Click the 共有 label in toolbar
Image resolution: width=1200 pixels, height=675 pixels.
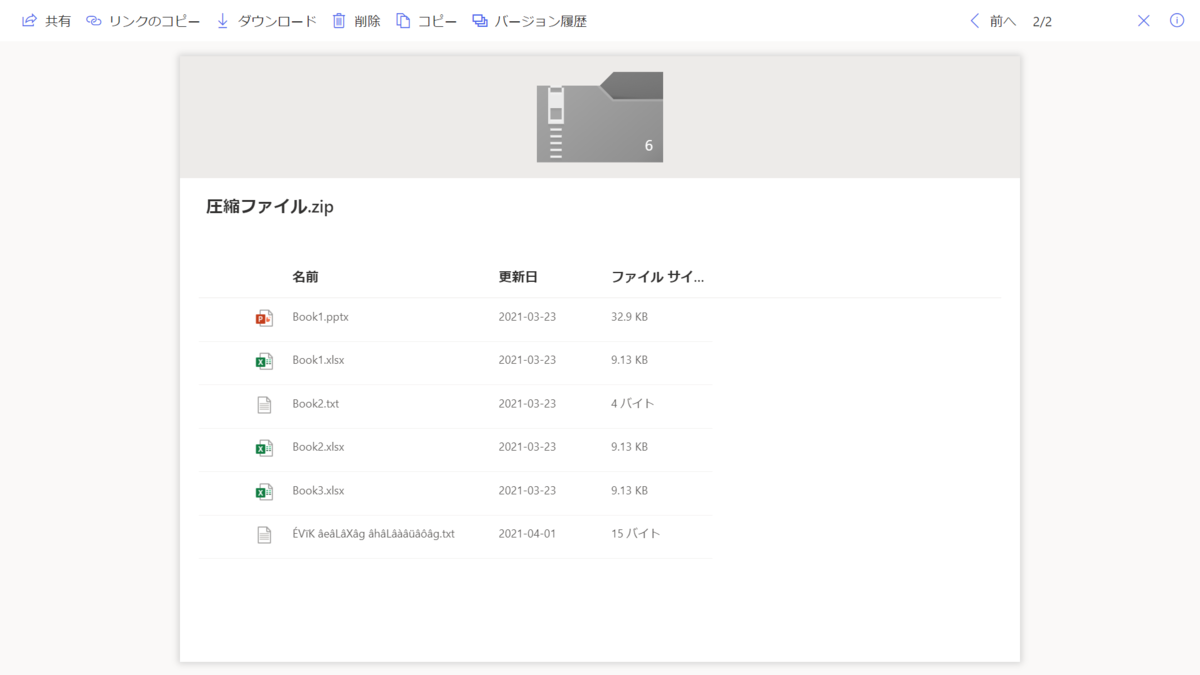coord(58,21)
